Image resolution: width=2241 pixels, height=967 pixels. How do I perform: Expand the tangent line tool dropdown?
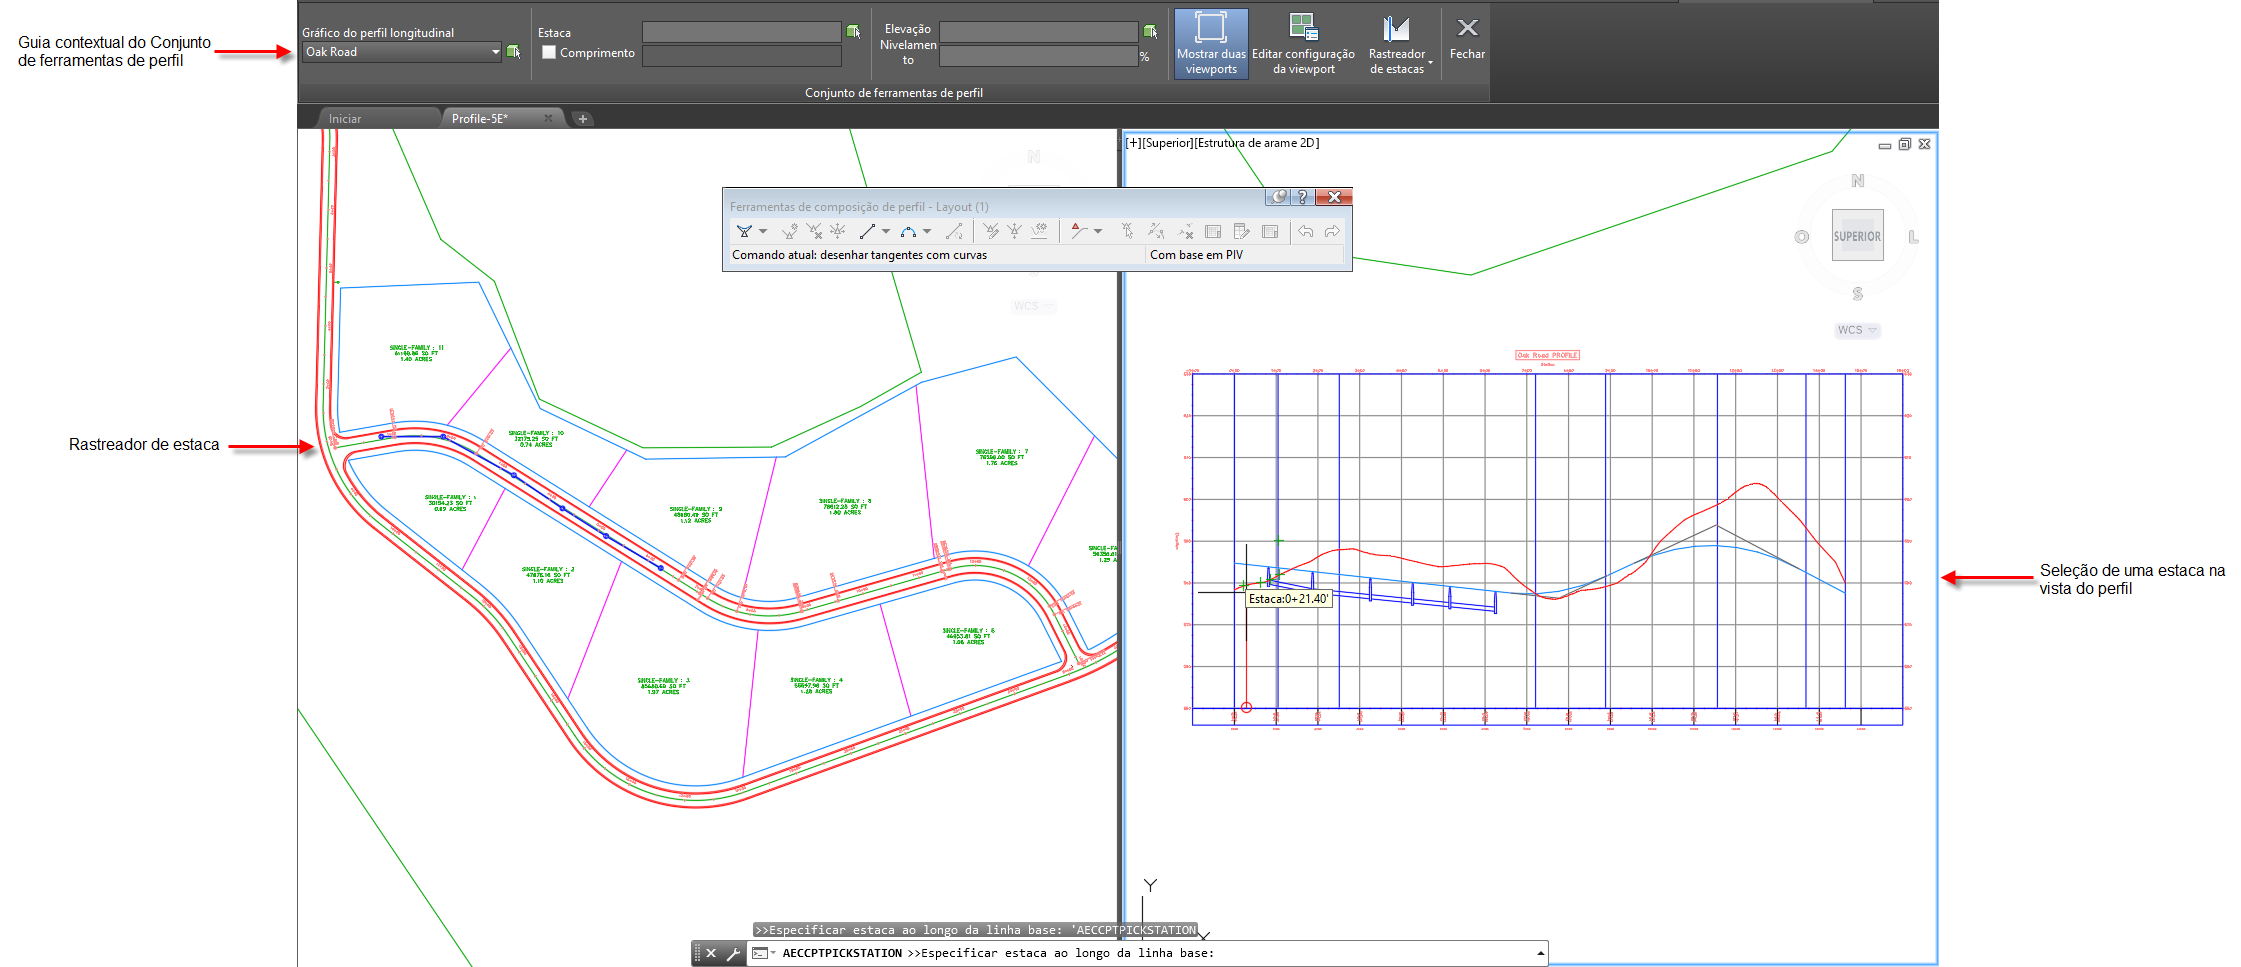[886, 231]
